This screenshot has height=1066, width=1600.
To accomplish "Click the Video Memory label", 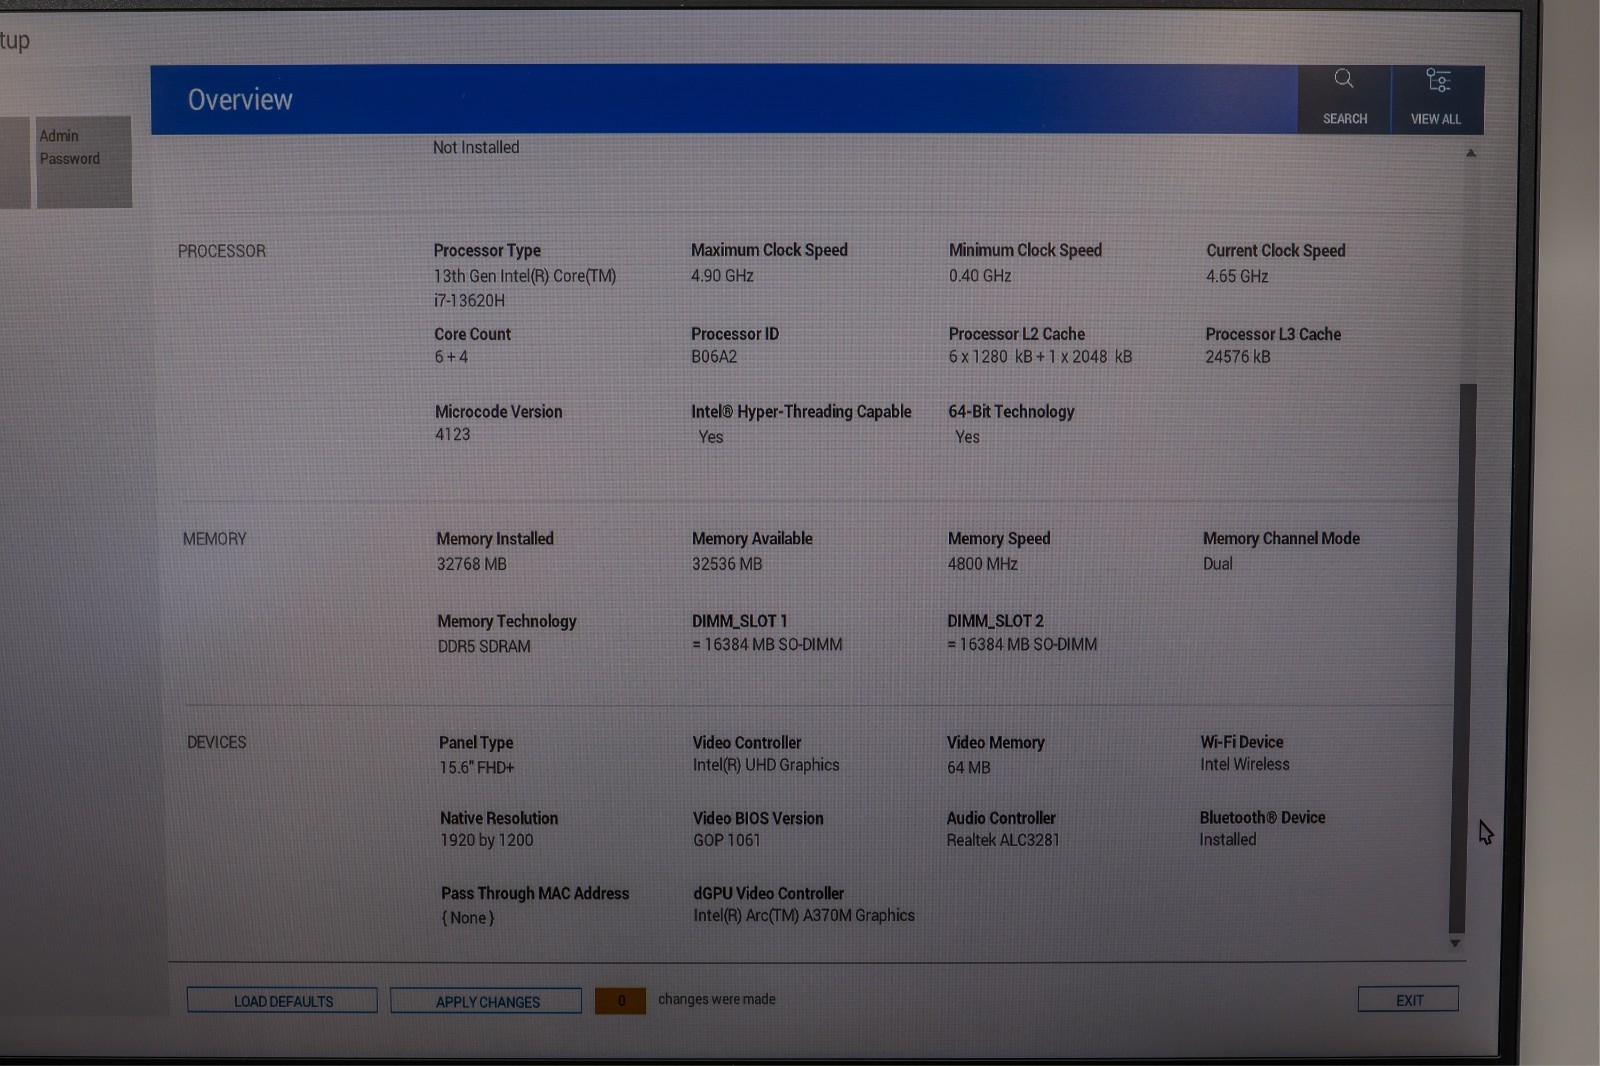I will tap(996, 743).
